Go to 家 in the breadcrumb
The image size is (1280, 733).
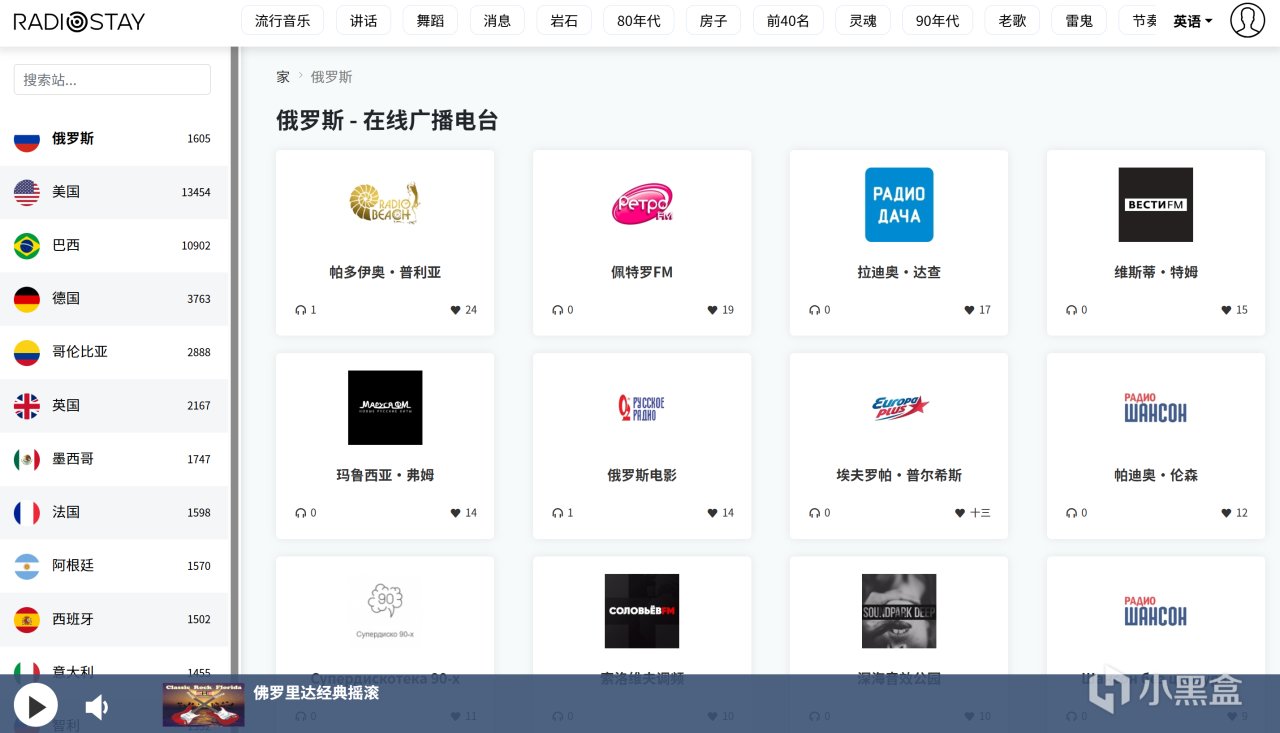283,77
